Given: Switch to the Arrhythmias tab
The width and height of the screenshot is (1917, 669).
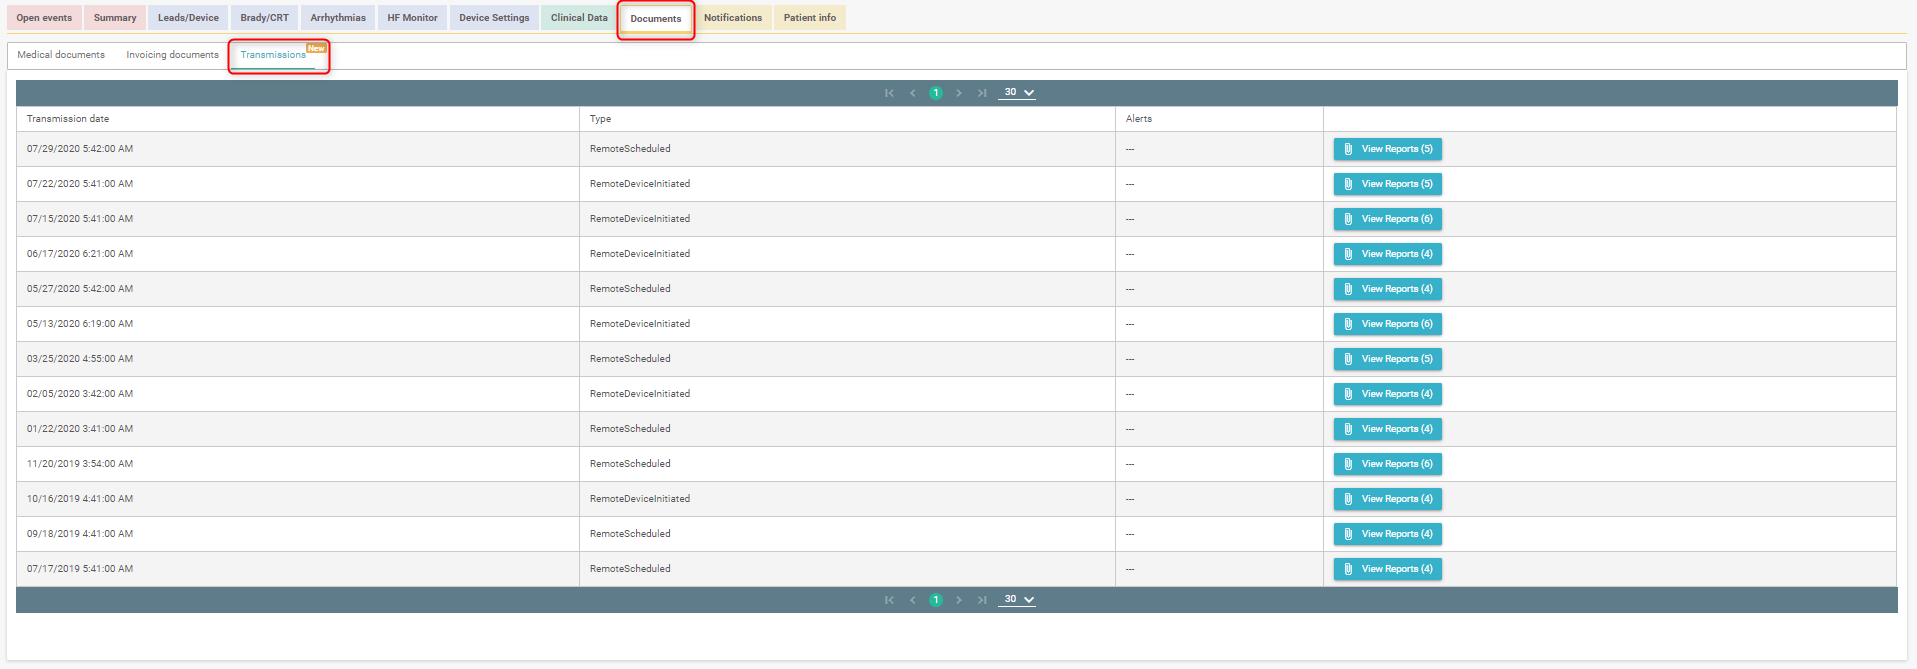Looking at the screenshot, I should pos(338,18).
